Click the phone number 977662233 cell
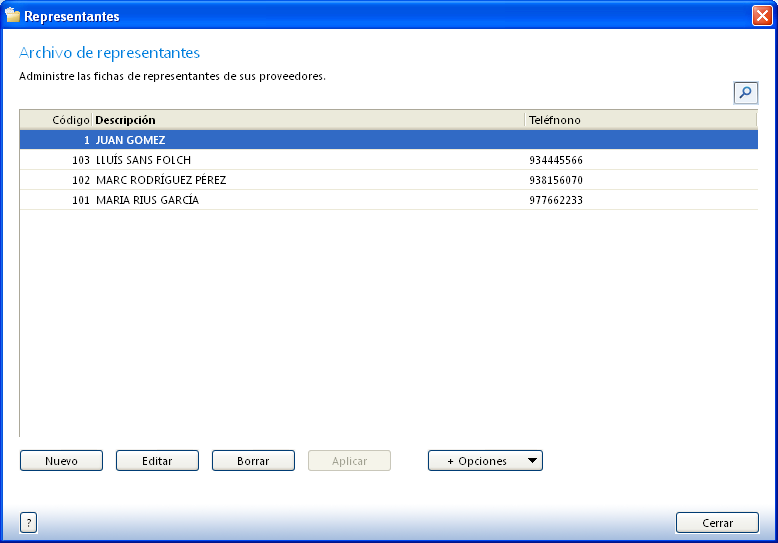This screenshot has width=778, height=543. tap(556, 200)
